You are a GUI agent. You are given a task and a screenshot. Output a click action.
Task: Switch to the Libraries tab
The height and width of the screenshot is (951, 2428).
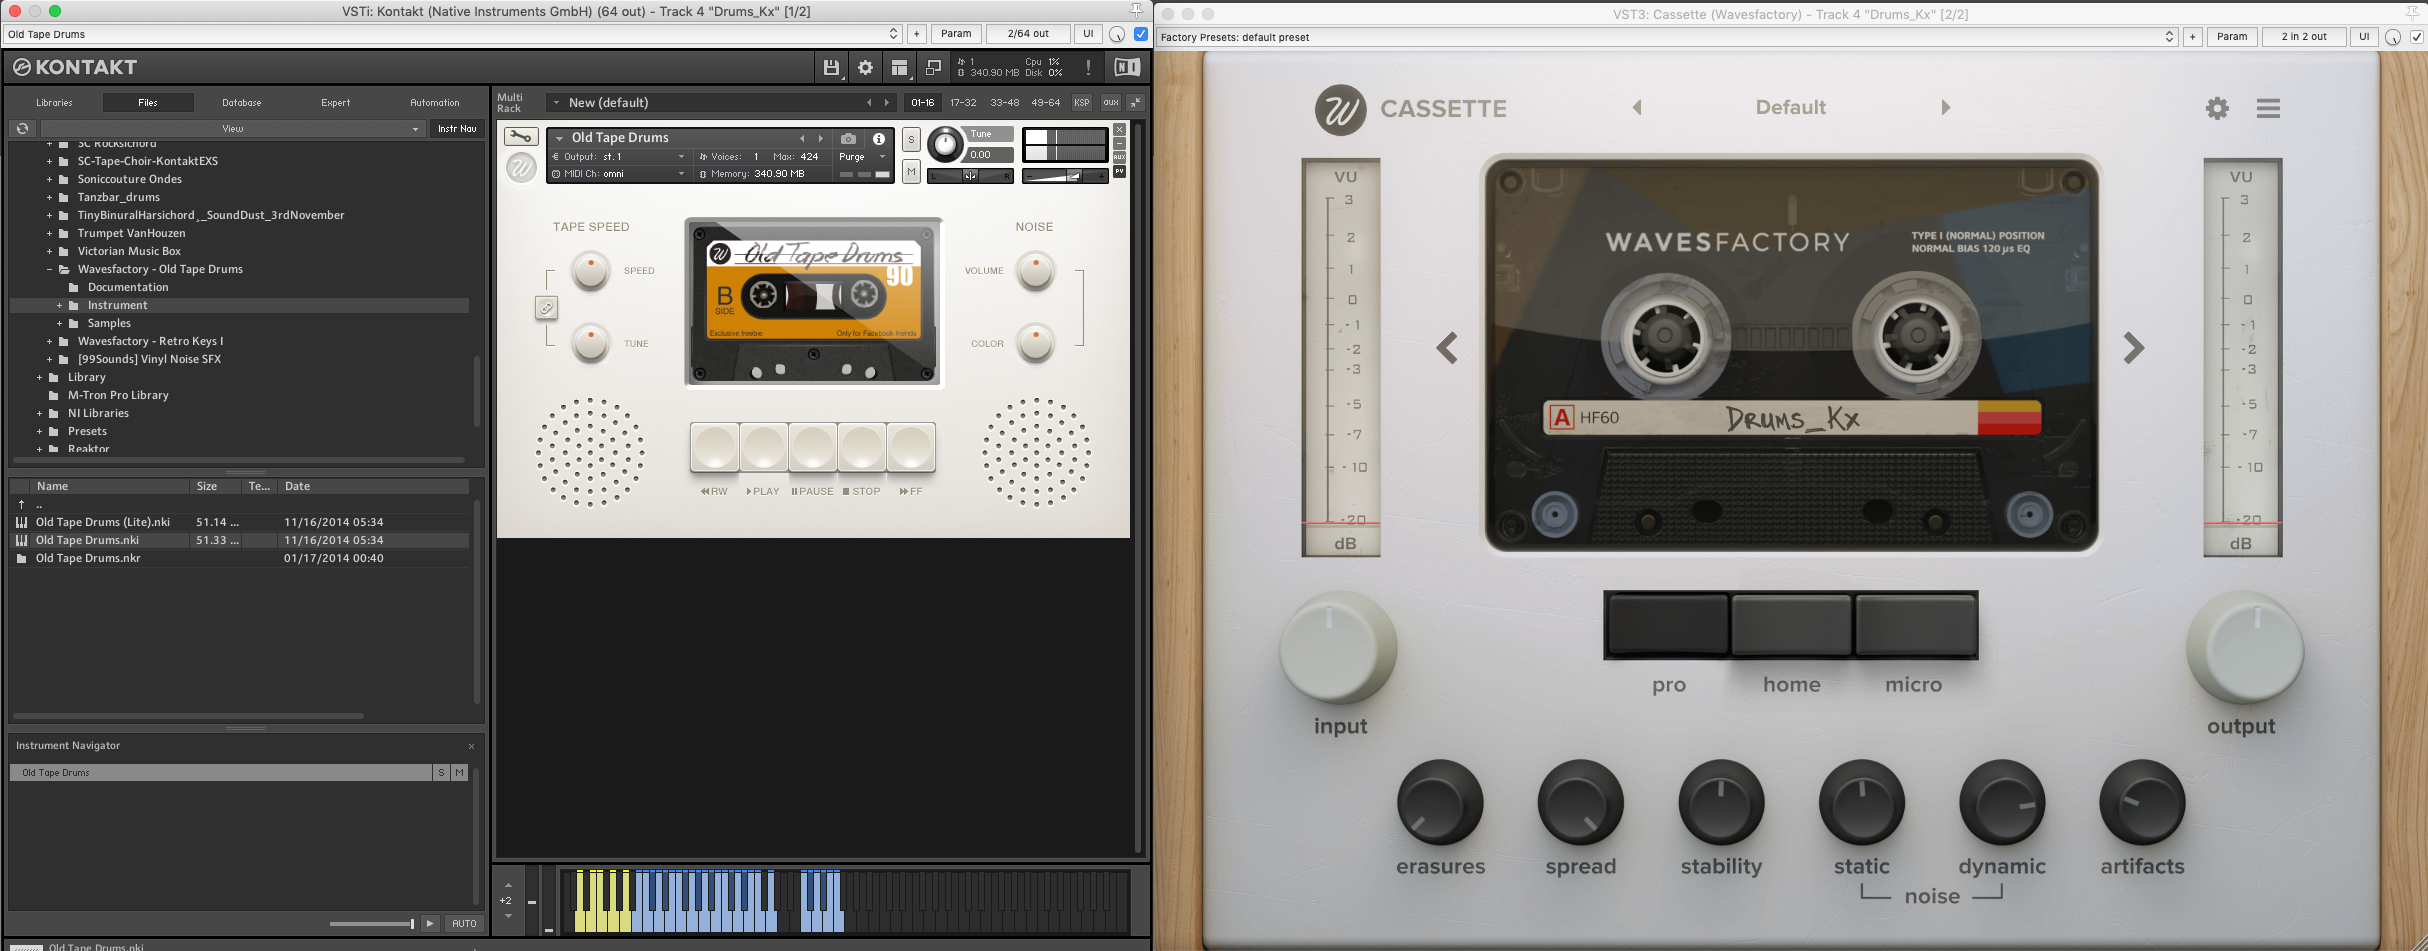[x=55, y=102]
